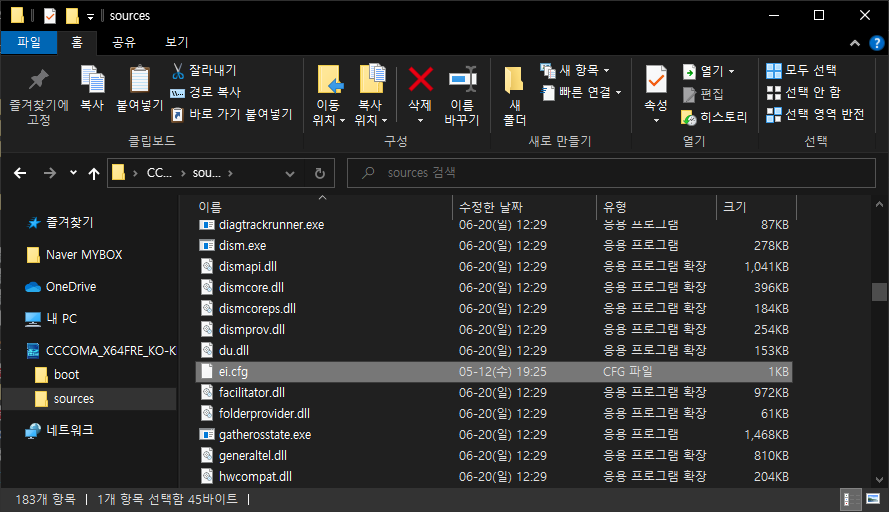This screenshot has height=512, width=889.
Task: Open the 파일 file menu tab
Action: click(x=29, y=43)
